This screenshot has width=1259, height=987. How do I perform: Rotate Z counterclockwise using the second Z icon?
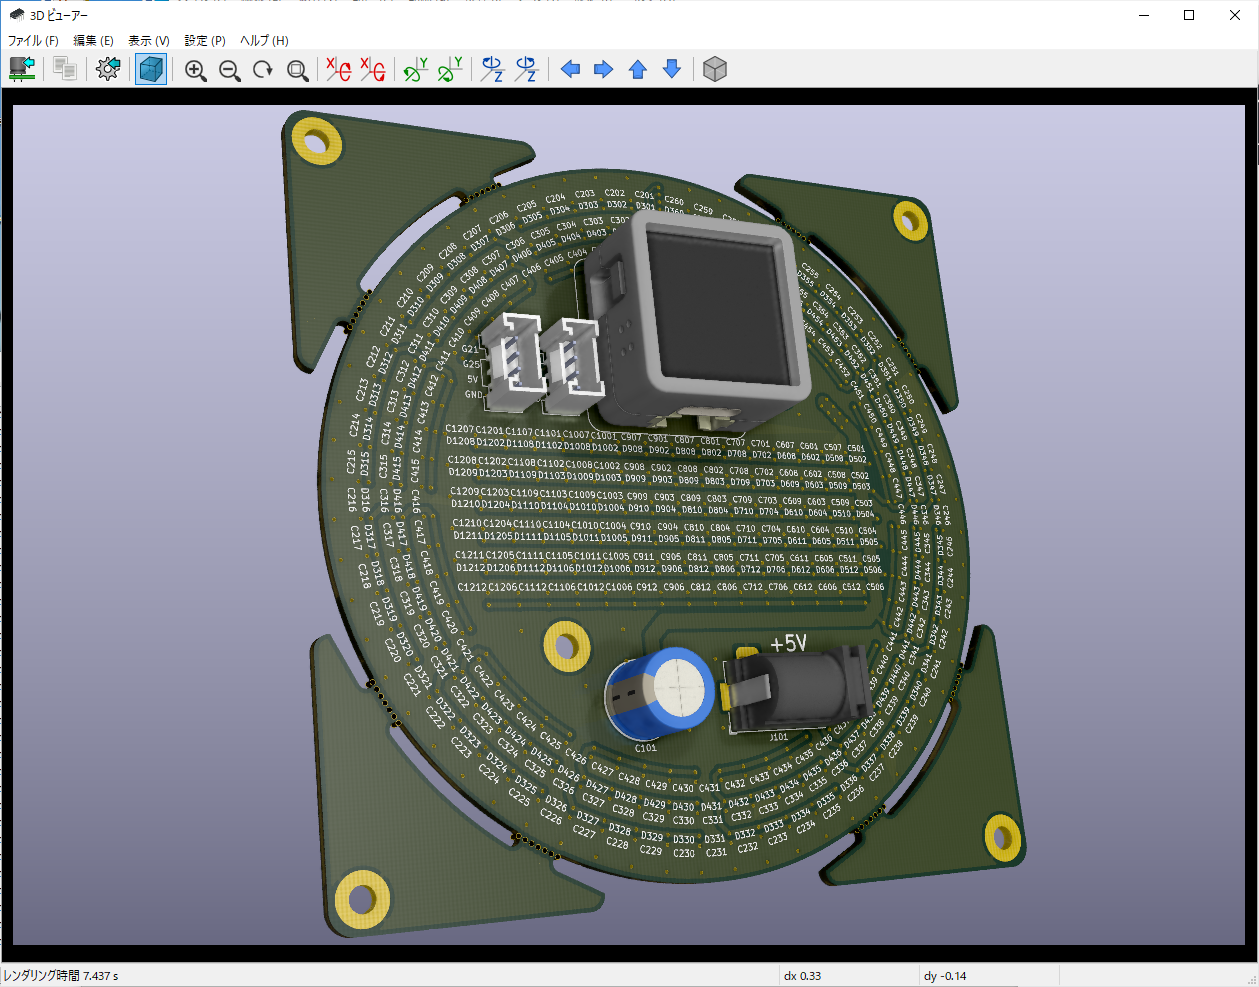(527, 69)
